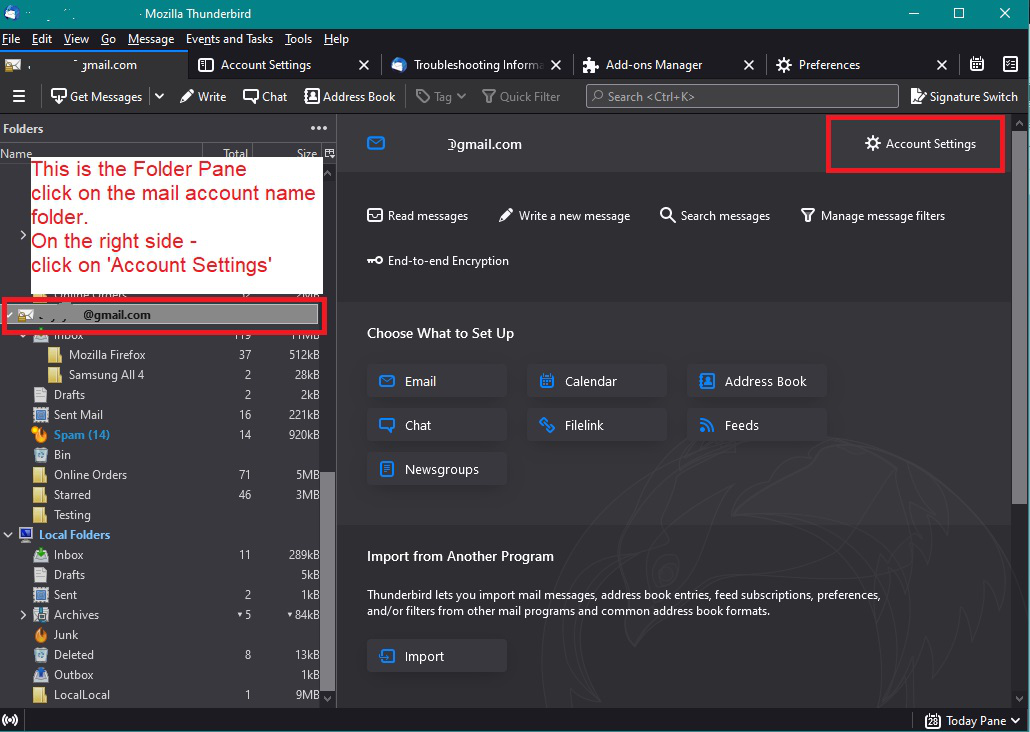Click Manage message filters
The width and height of the screenshot is (1030, 732).
click(x=873, y=216)
